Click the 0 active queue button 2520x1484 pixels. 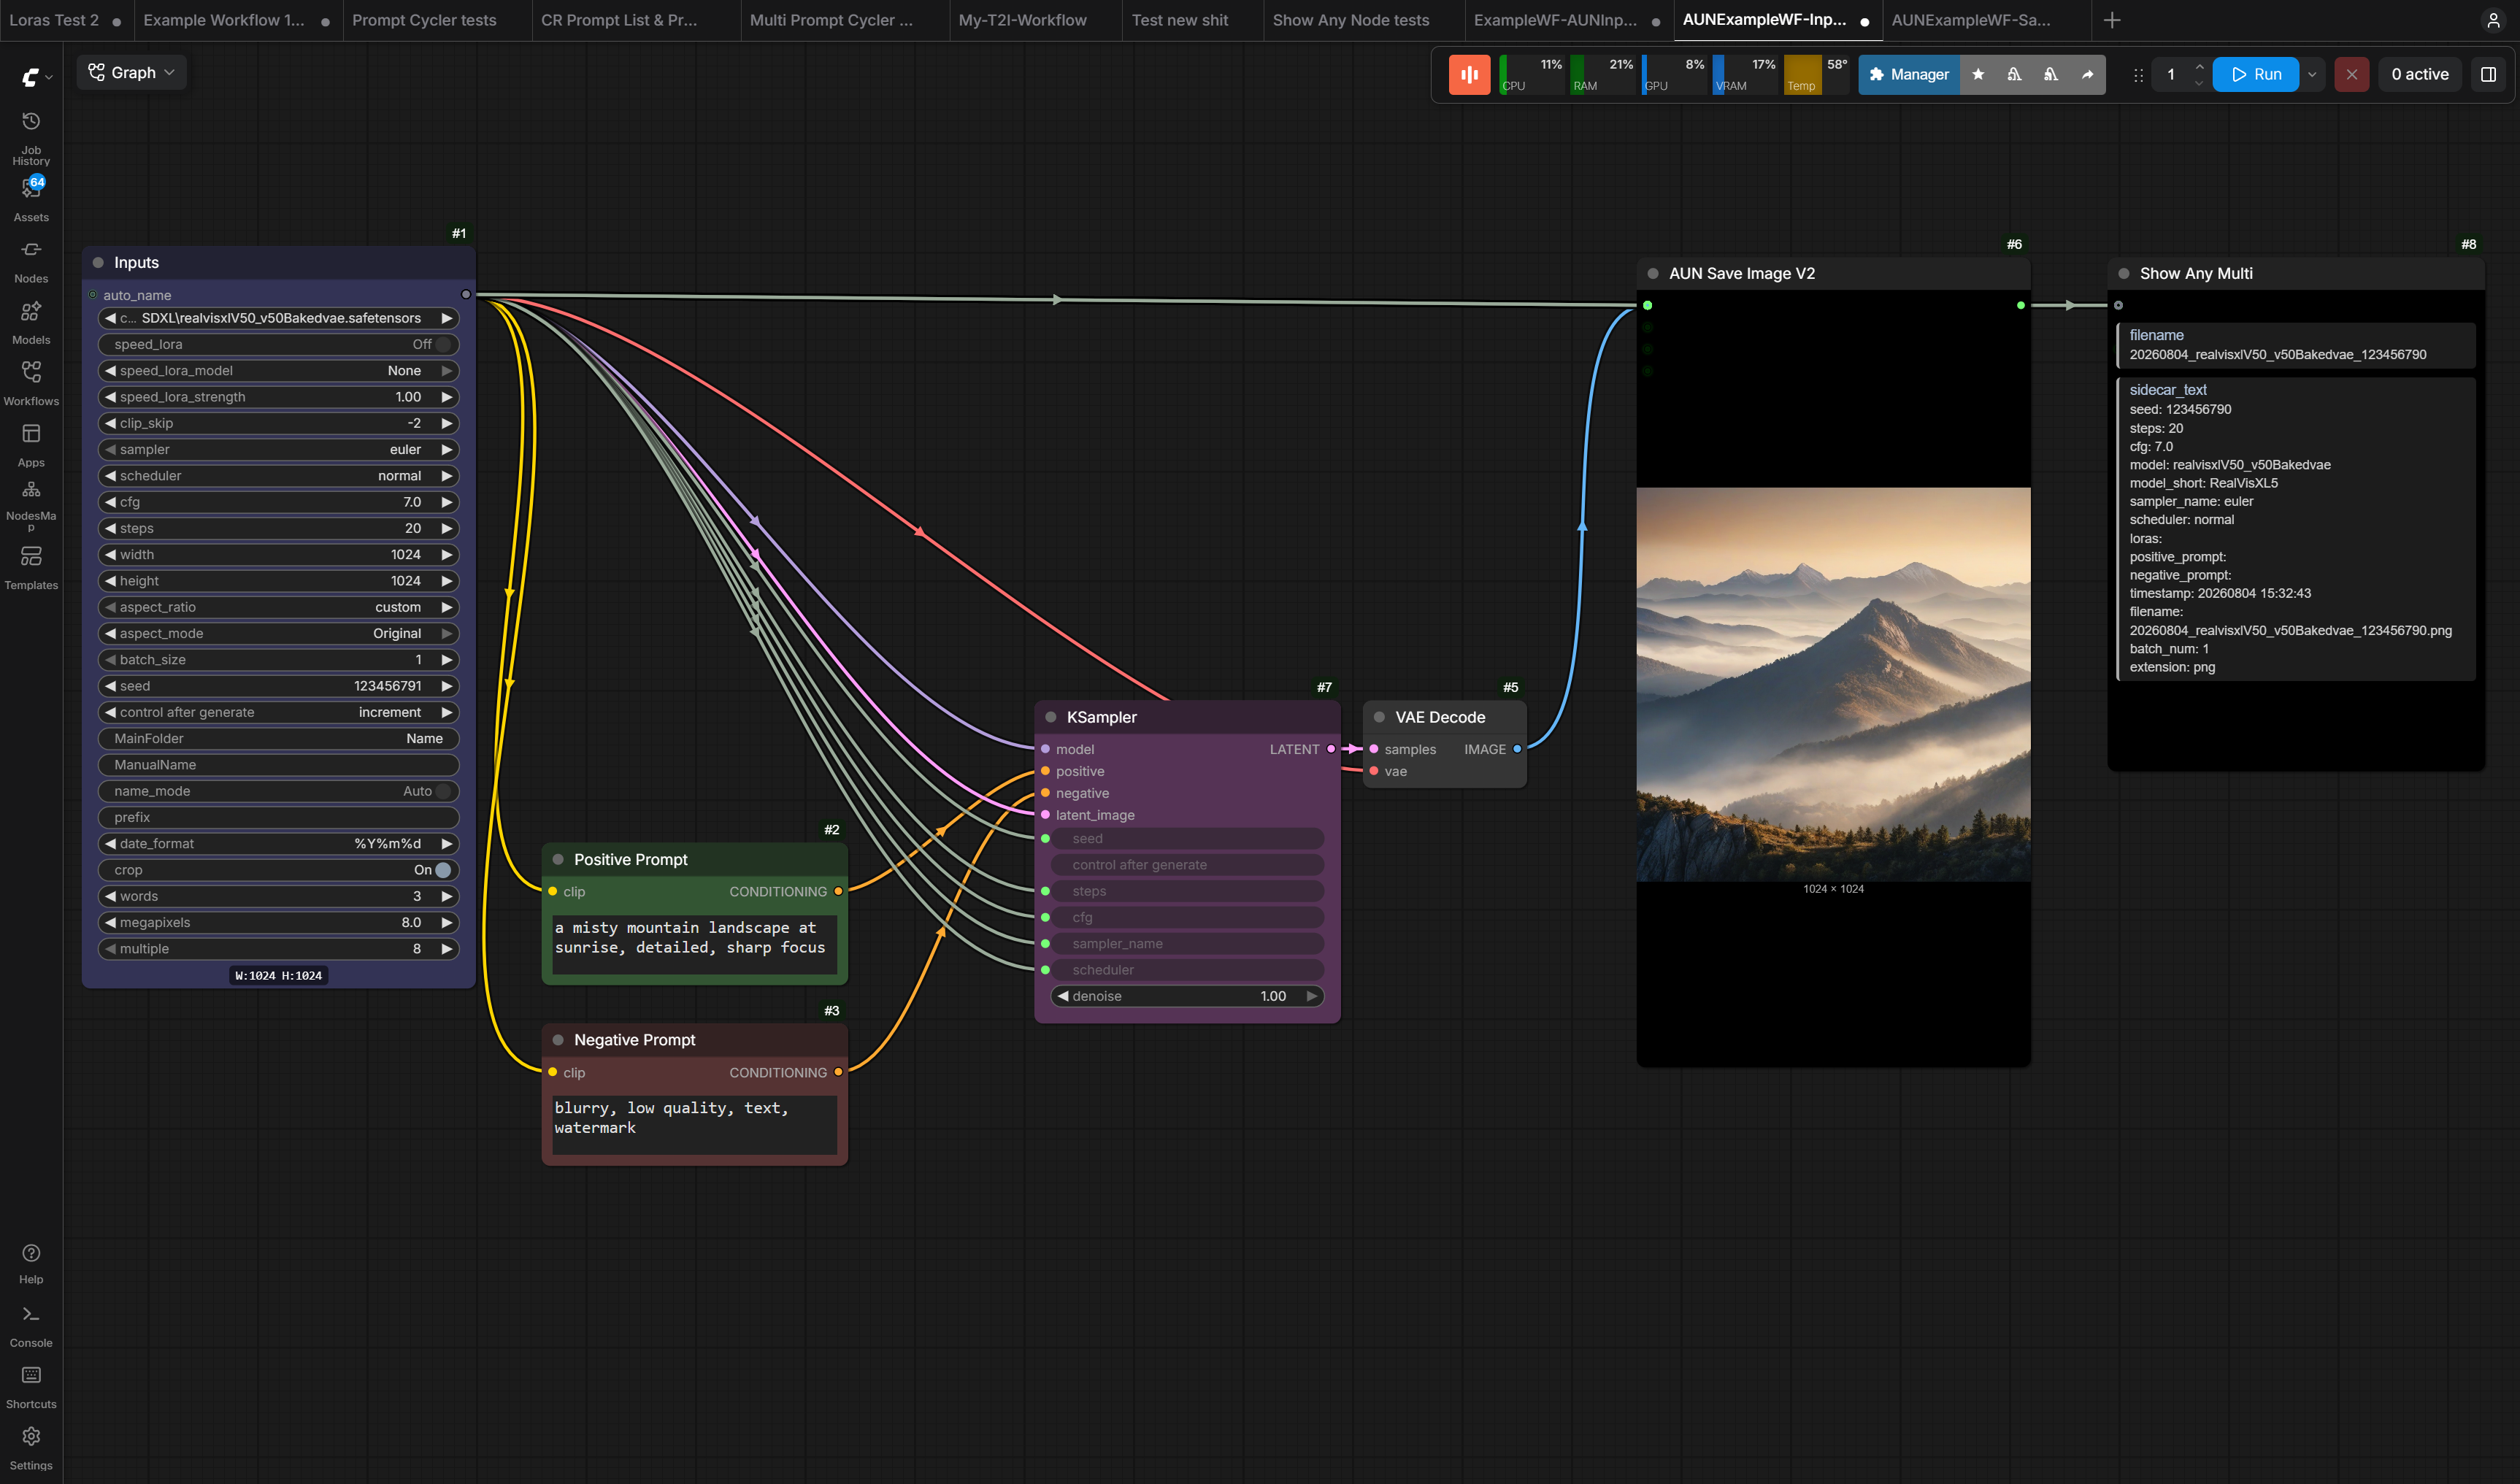pyautogui.click(x=2420, y=74)
